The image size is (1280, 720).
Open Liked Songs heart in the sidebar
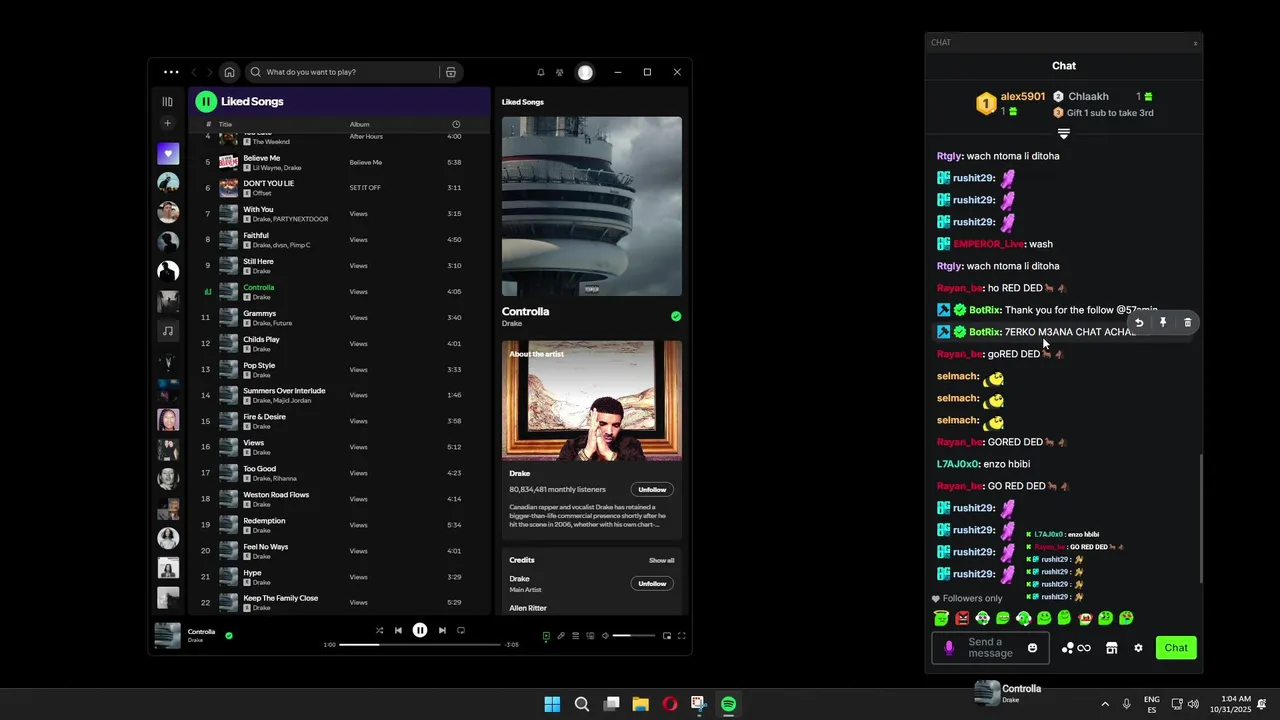point(168,154)
